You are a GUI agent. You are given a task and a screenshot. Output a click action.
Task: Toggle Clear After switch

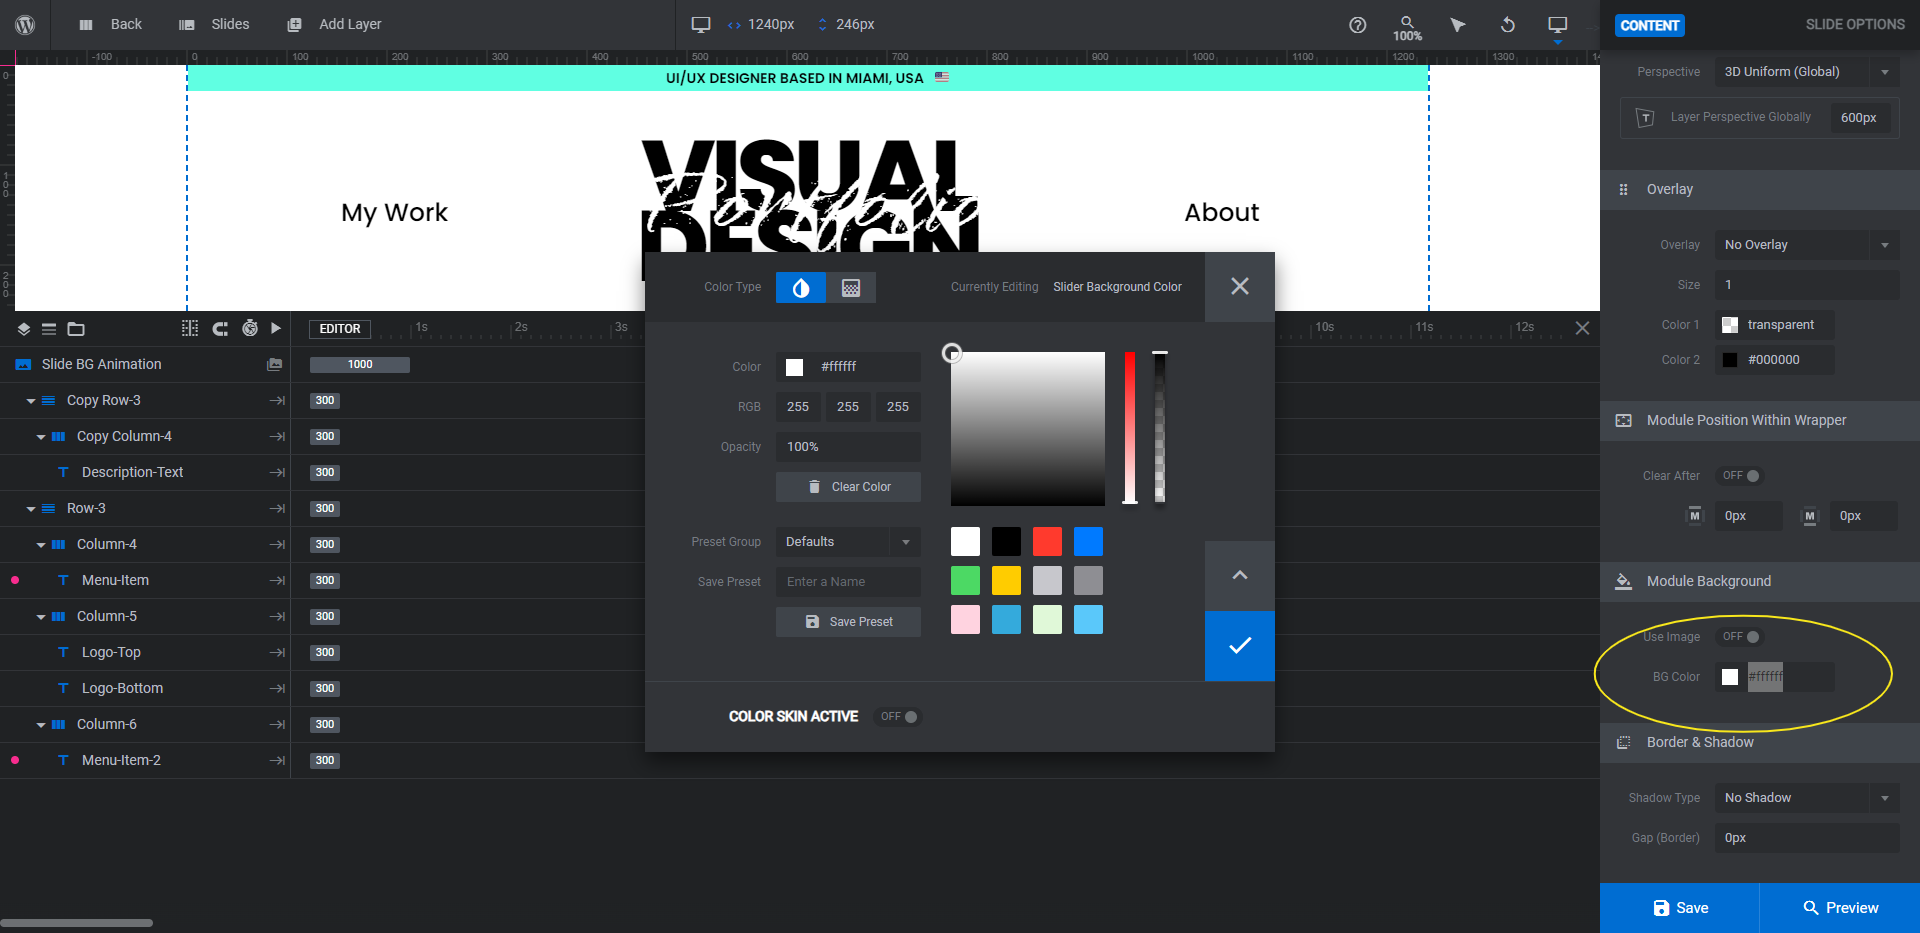pyautogui.click(x=1740, y=476)
